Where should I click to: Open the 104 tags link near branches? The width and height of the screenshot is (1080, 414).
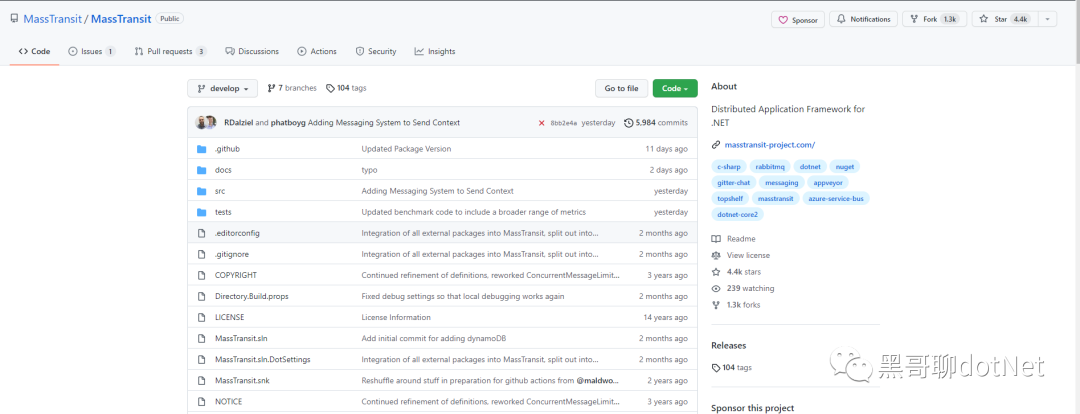(x=346, y=88)
